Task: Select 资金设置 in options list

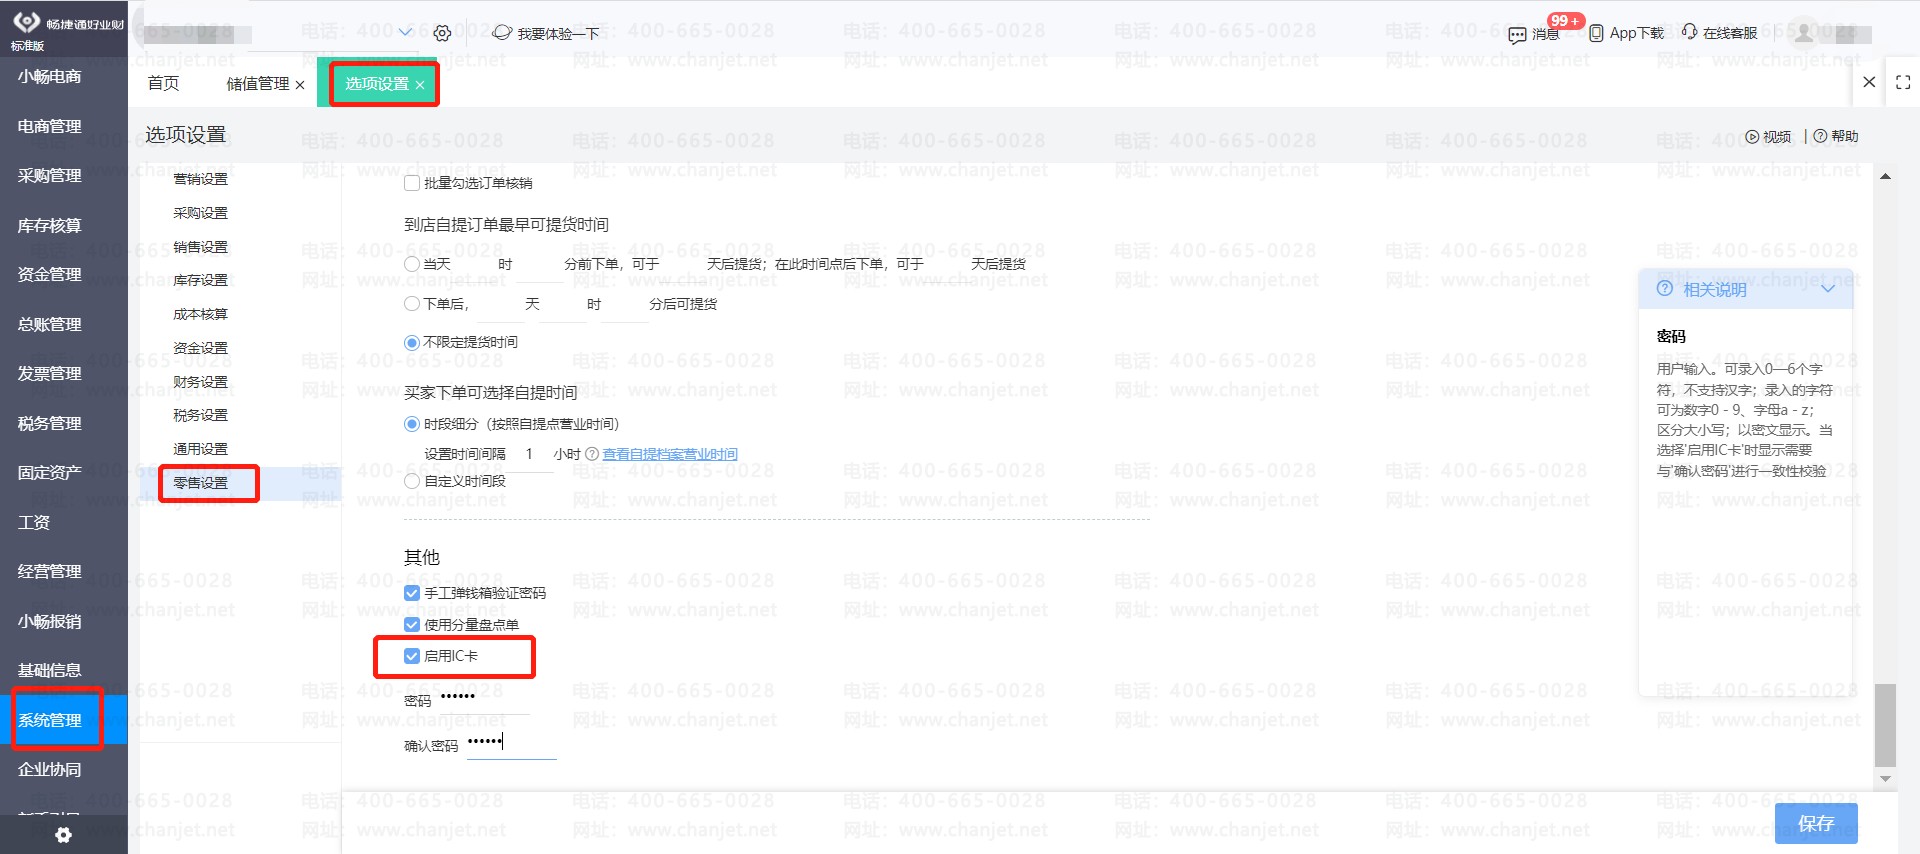Action: click(200, 348)
